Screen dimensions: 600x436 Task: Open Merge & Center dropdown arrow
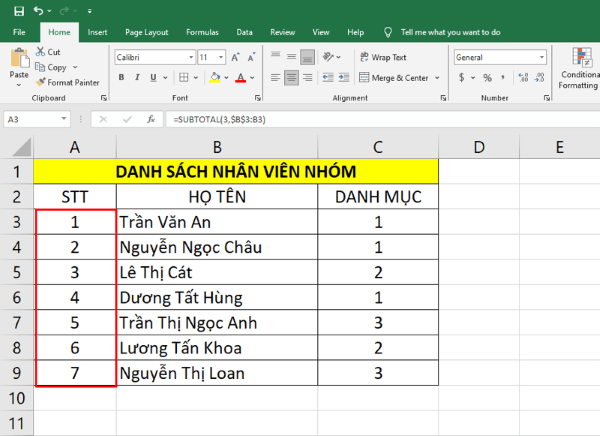tap(437, 78)
